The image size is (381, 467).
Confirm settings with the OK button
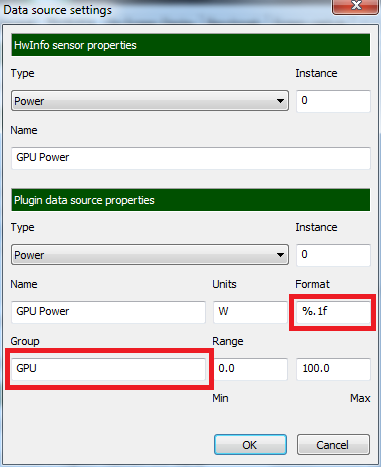250,445
